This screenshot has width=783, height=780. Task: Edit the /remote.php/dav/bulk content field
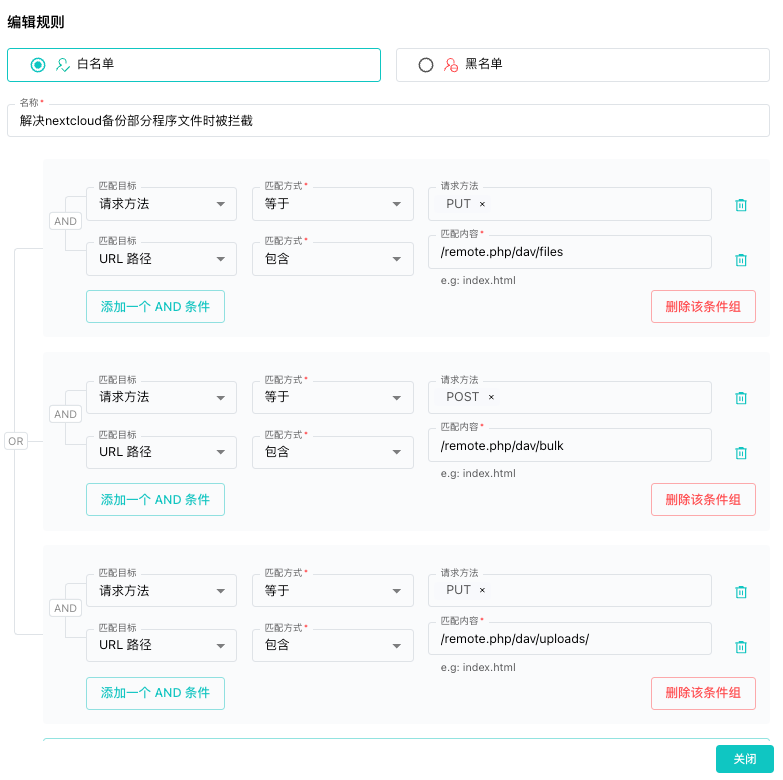tap(570, 445)
